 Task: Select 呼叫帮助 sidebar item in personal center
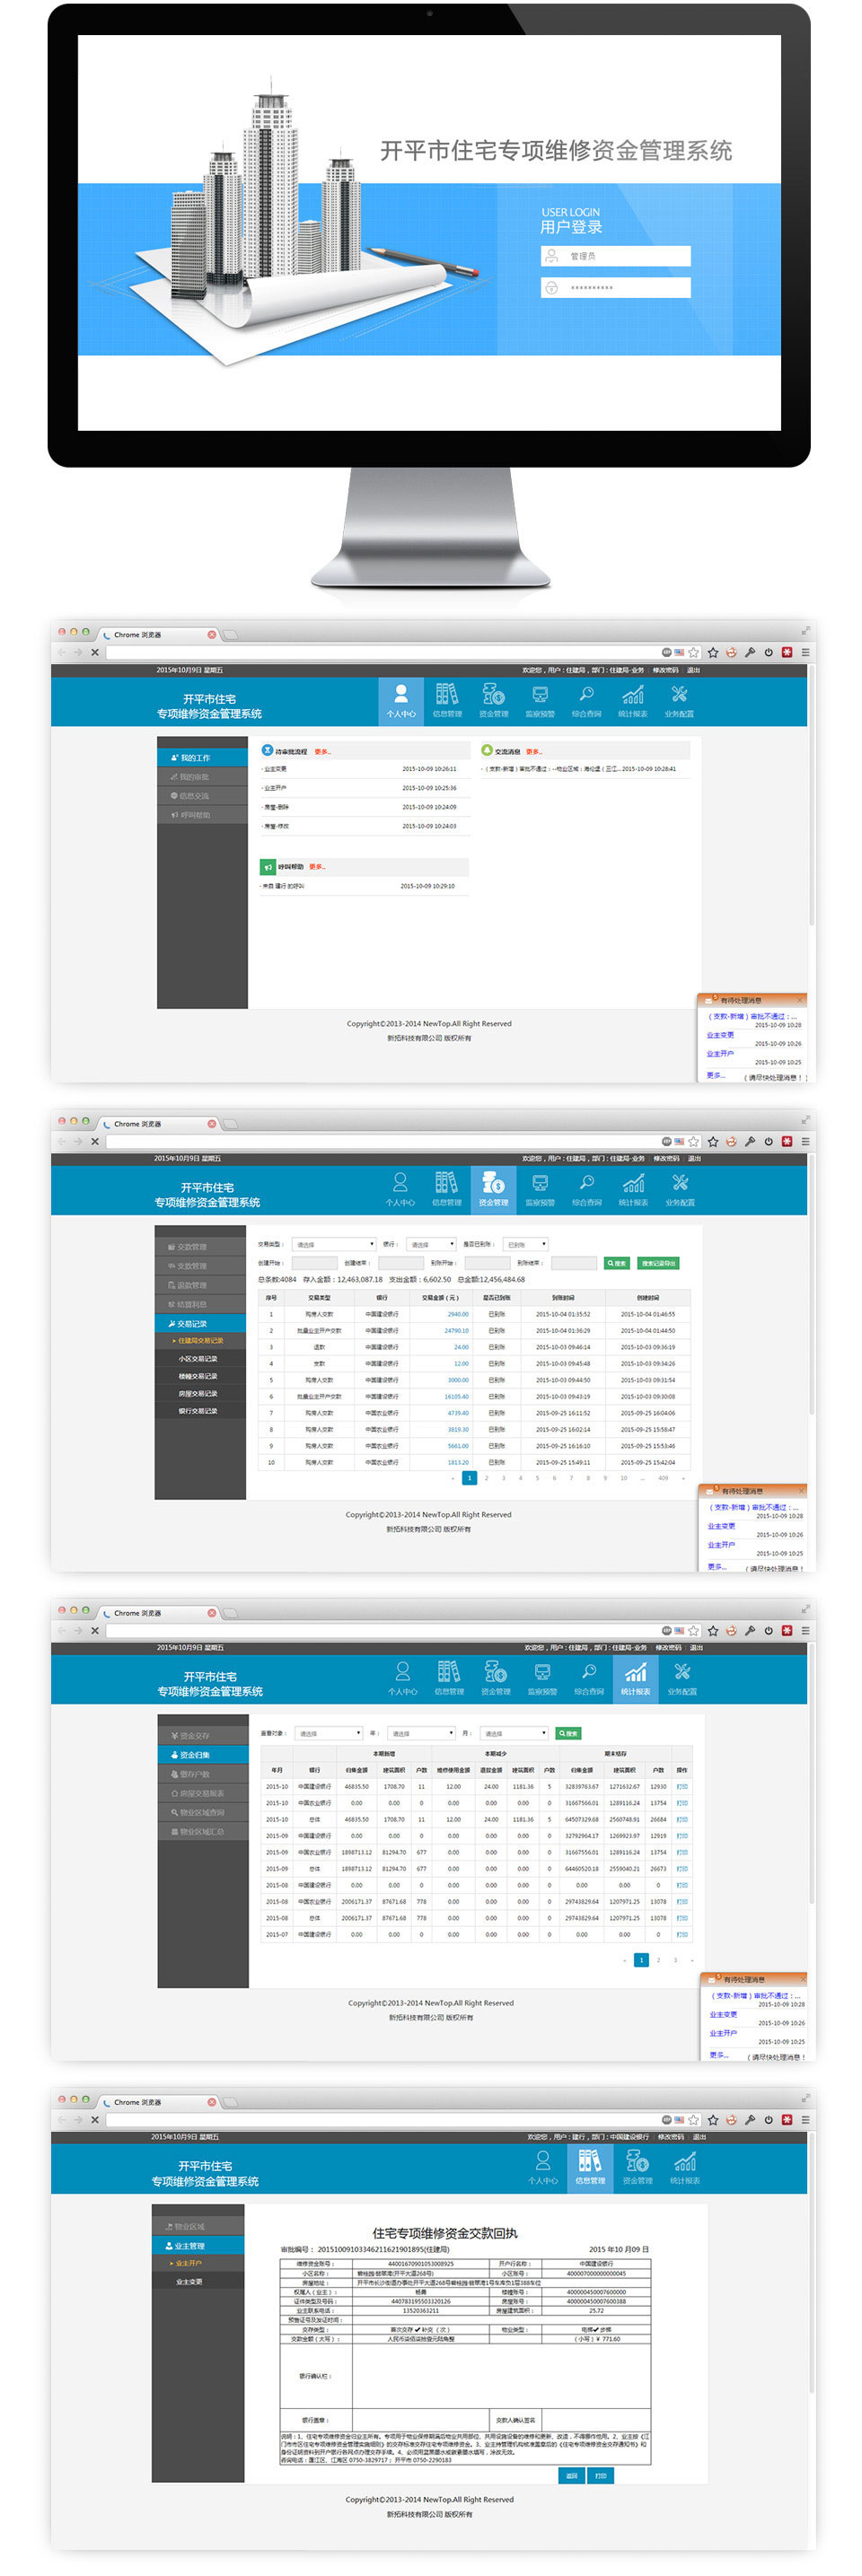pyautogui.click(x=202, y=815)
